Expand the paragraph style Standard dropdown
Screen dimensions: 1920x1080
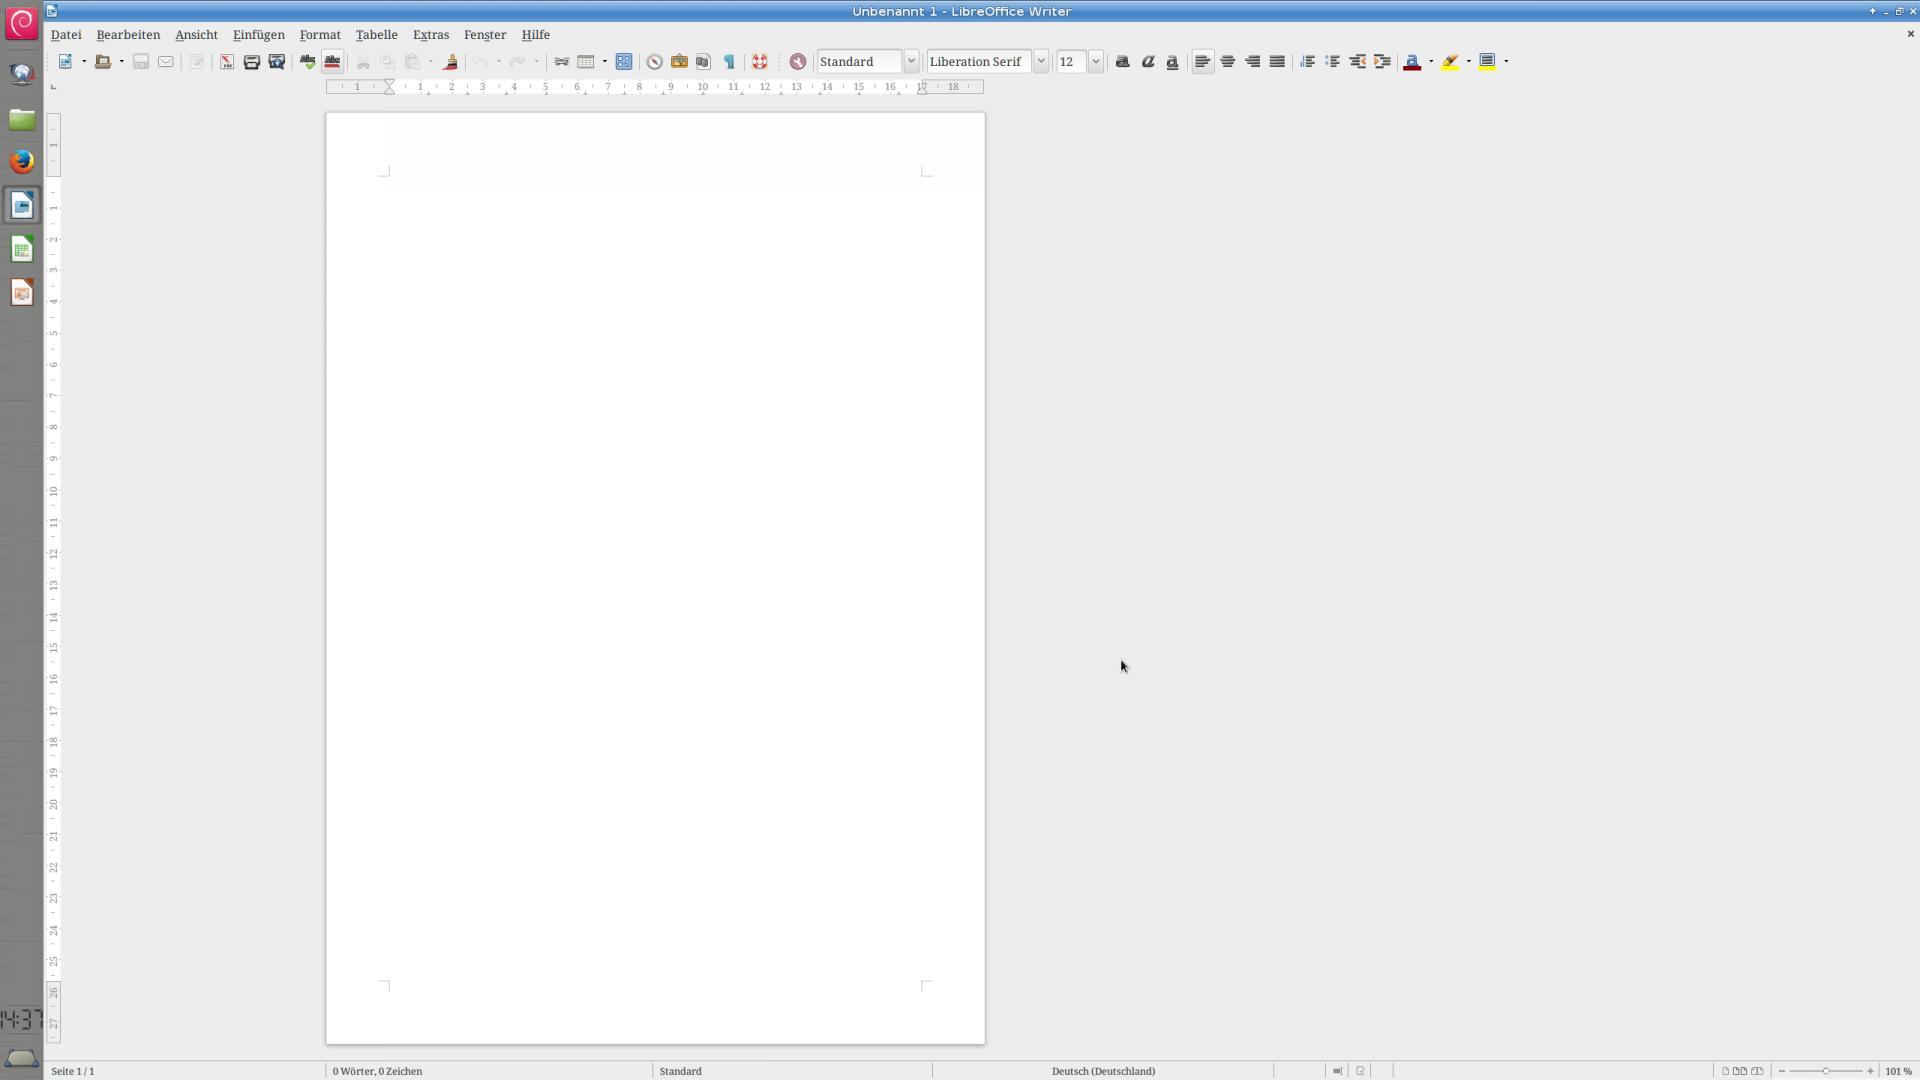tap(911, 62)
